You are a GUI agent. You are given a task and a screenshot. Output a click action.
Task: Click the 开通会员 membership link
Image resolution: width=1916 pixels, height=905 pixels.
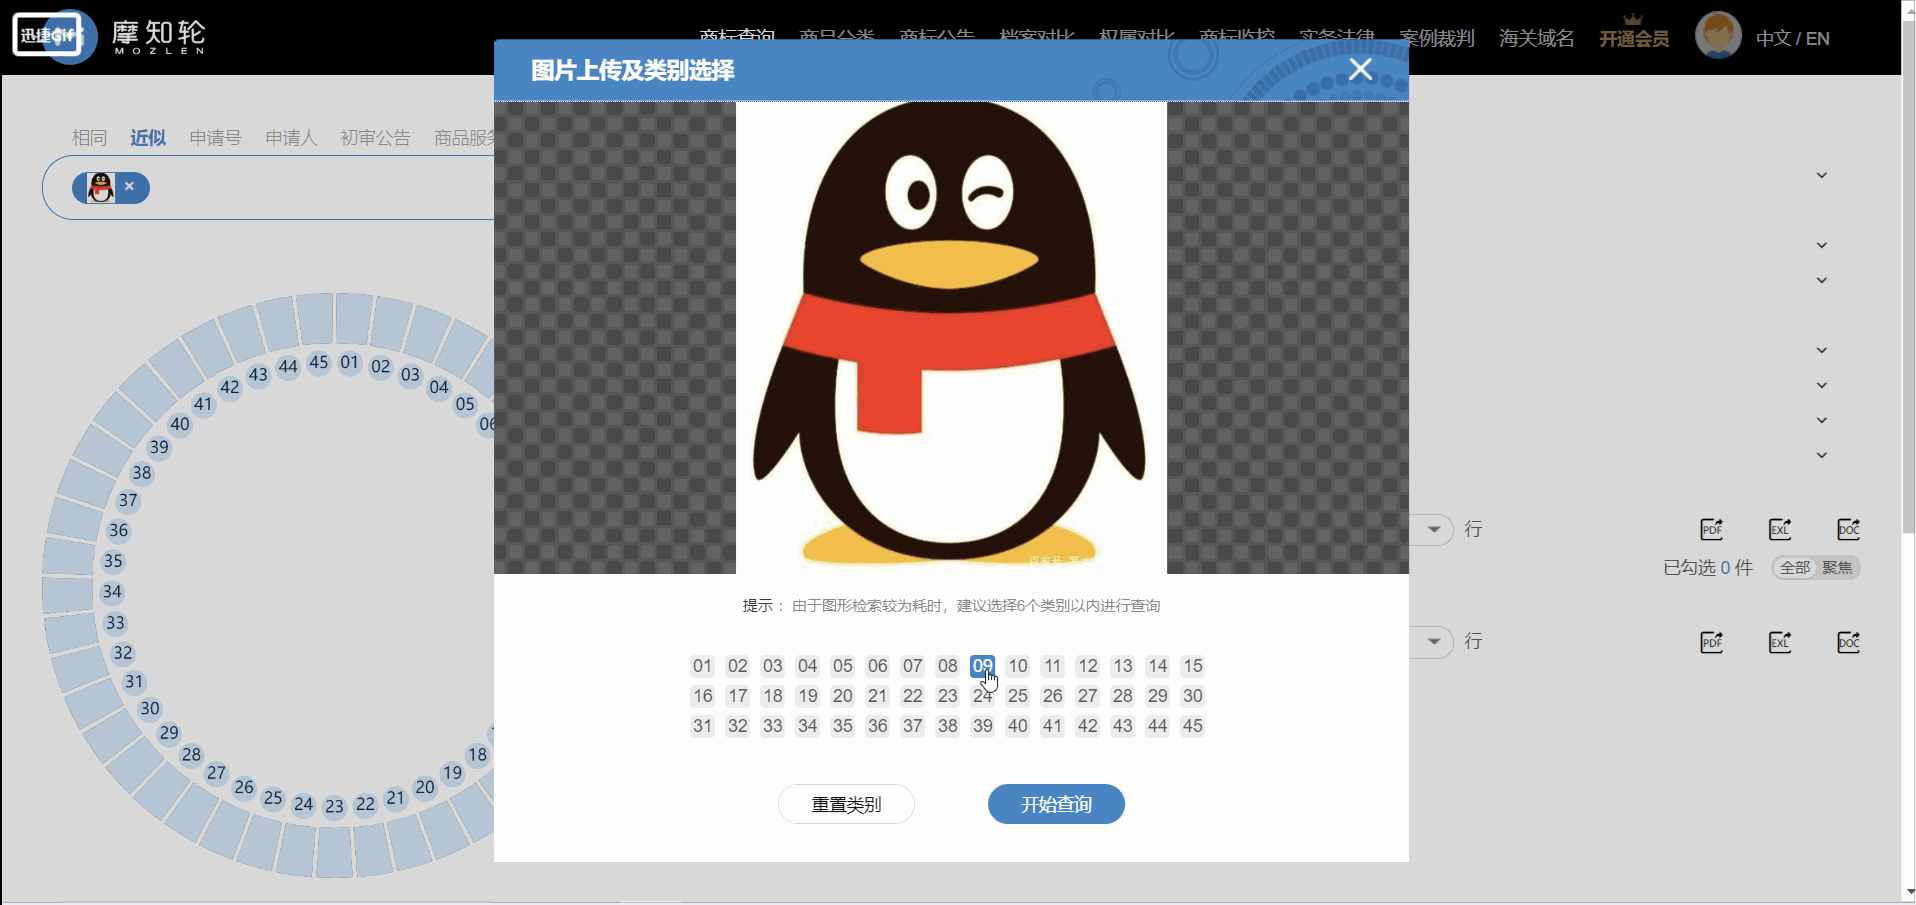click(1634, 38)
